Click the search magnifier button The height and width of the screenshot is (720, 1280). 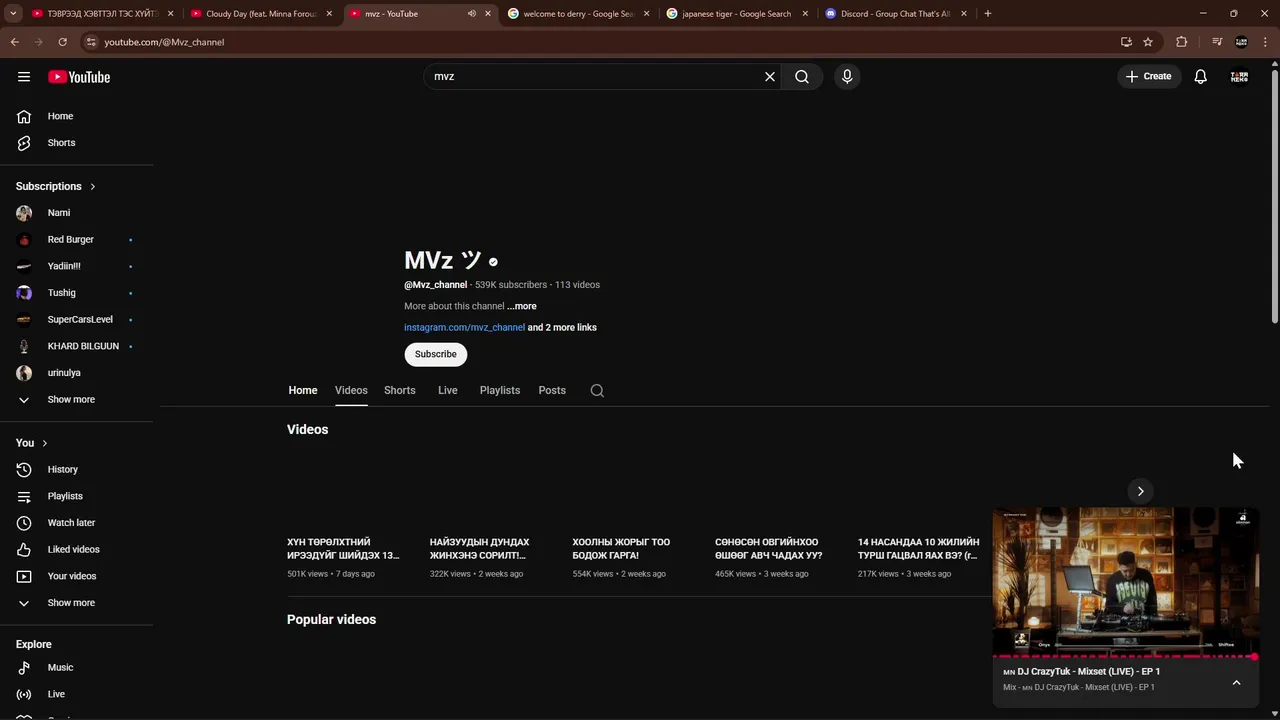click(802, 77)
